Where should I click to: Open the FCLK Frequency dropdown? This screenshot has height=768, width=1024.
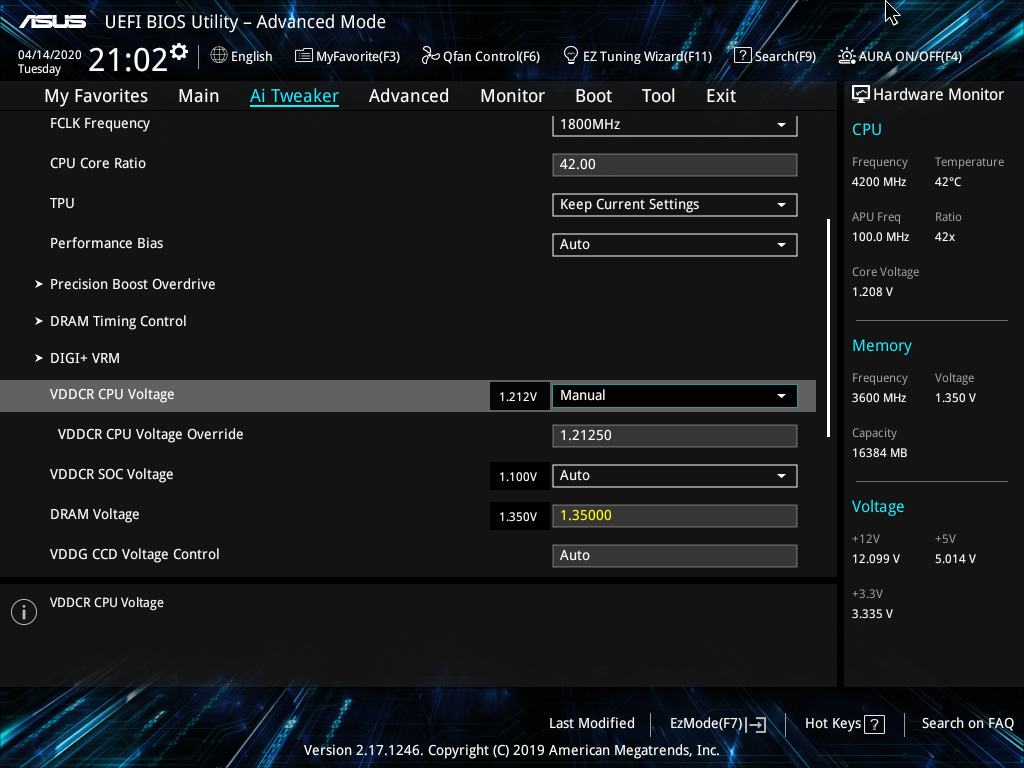675,125
